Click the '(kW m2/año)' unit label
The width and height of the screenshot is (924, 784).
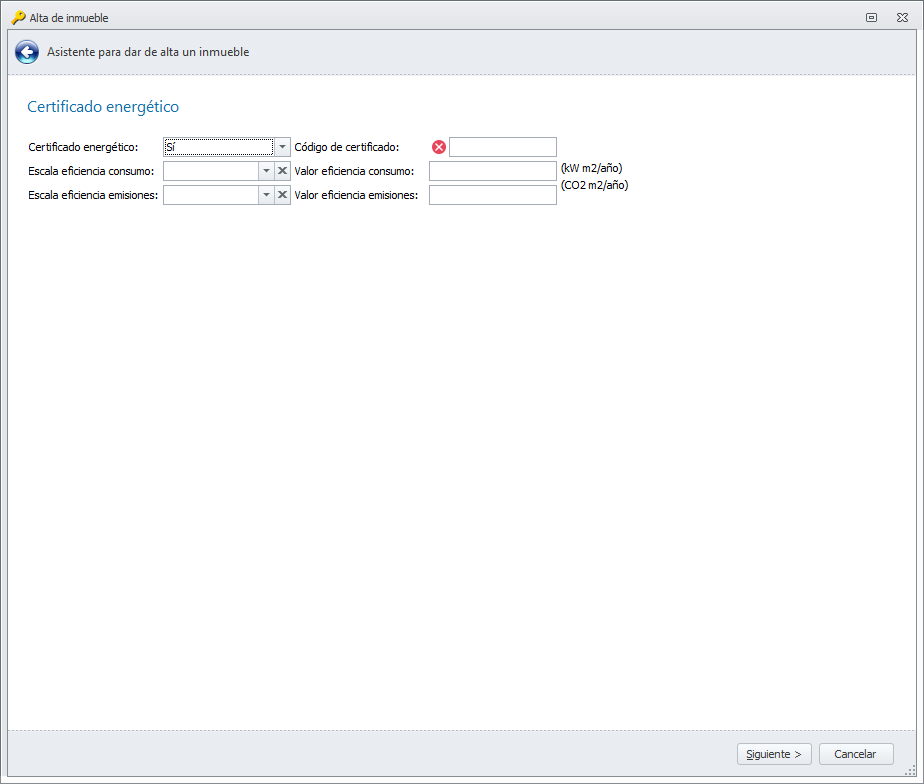pyautogui.click(x=591, y=168)
